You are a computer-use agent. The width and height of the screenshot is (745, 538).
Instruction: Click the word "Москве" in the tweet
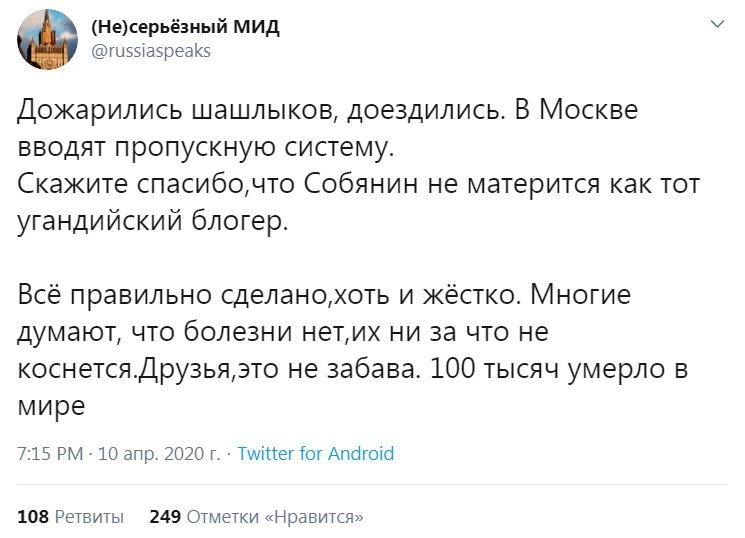(x=596, y=110)
